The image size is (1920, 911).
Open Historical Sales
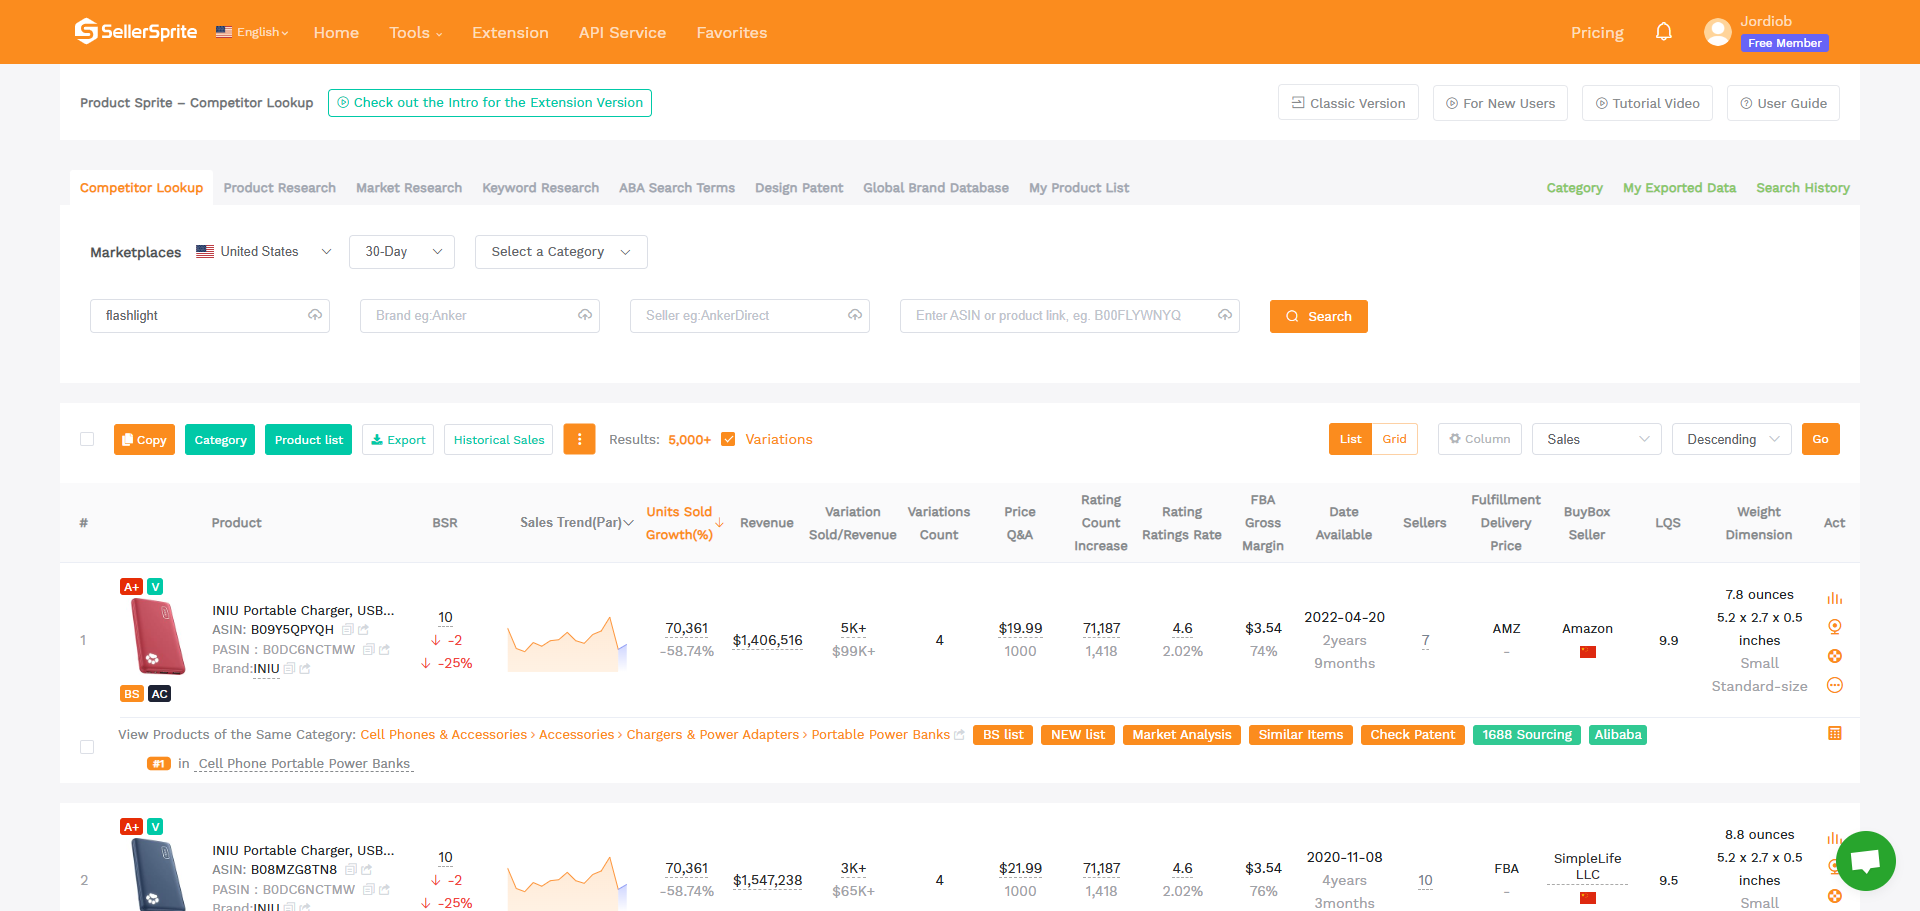pos(499,439)
